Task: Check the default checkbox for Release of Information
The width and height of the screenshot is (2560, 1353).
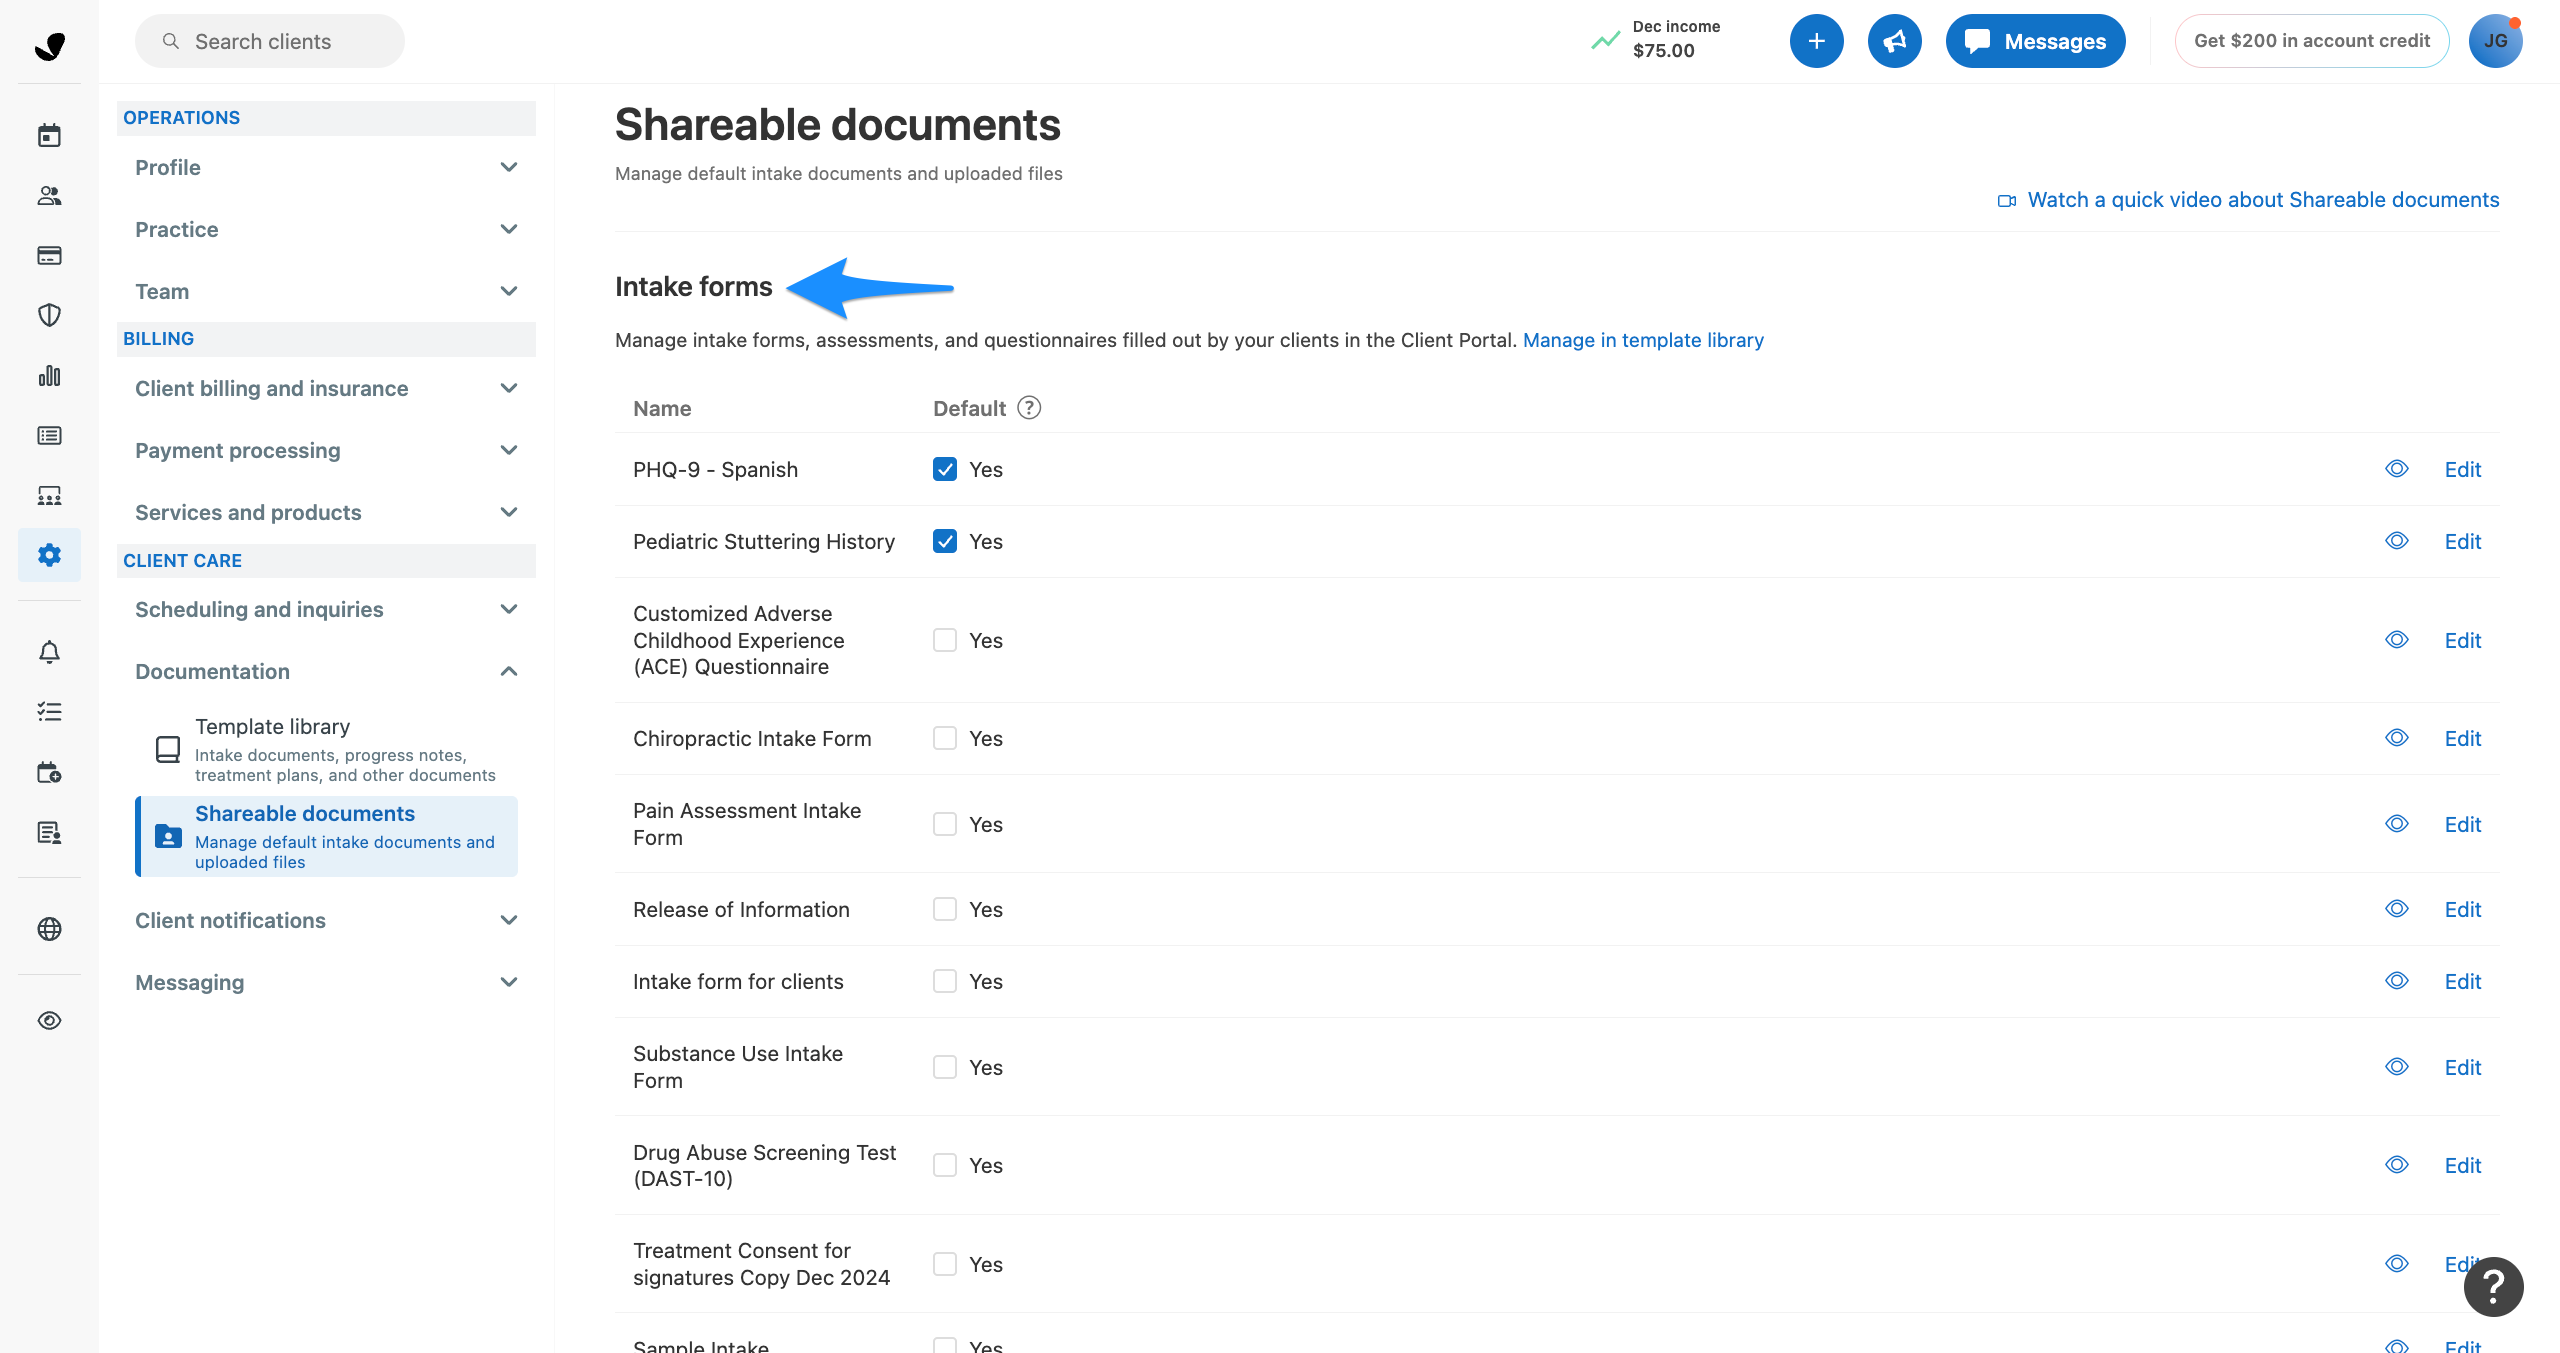Action: click(945, 909)
